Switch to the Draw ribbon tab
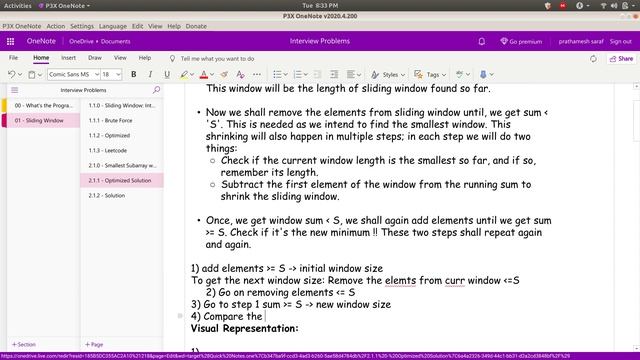 [95, 58]
